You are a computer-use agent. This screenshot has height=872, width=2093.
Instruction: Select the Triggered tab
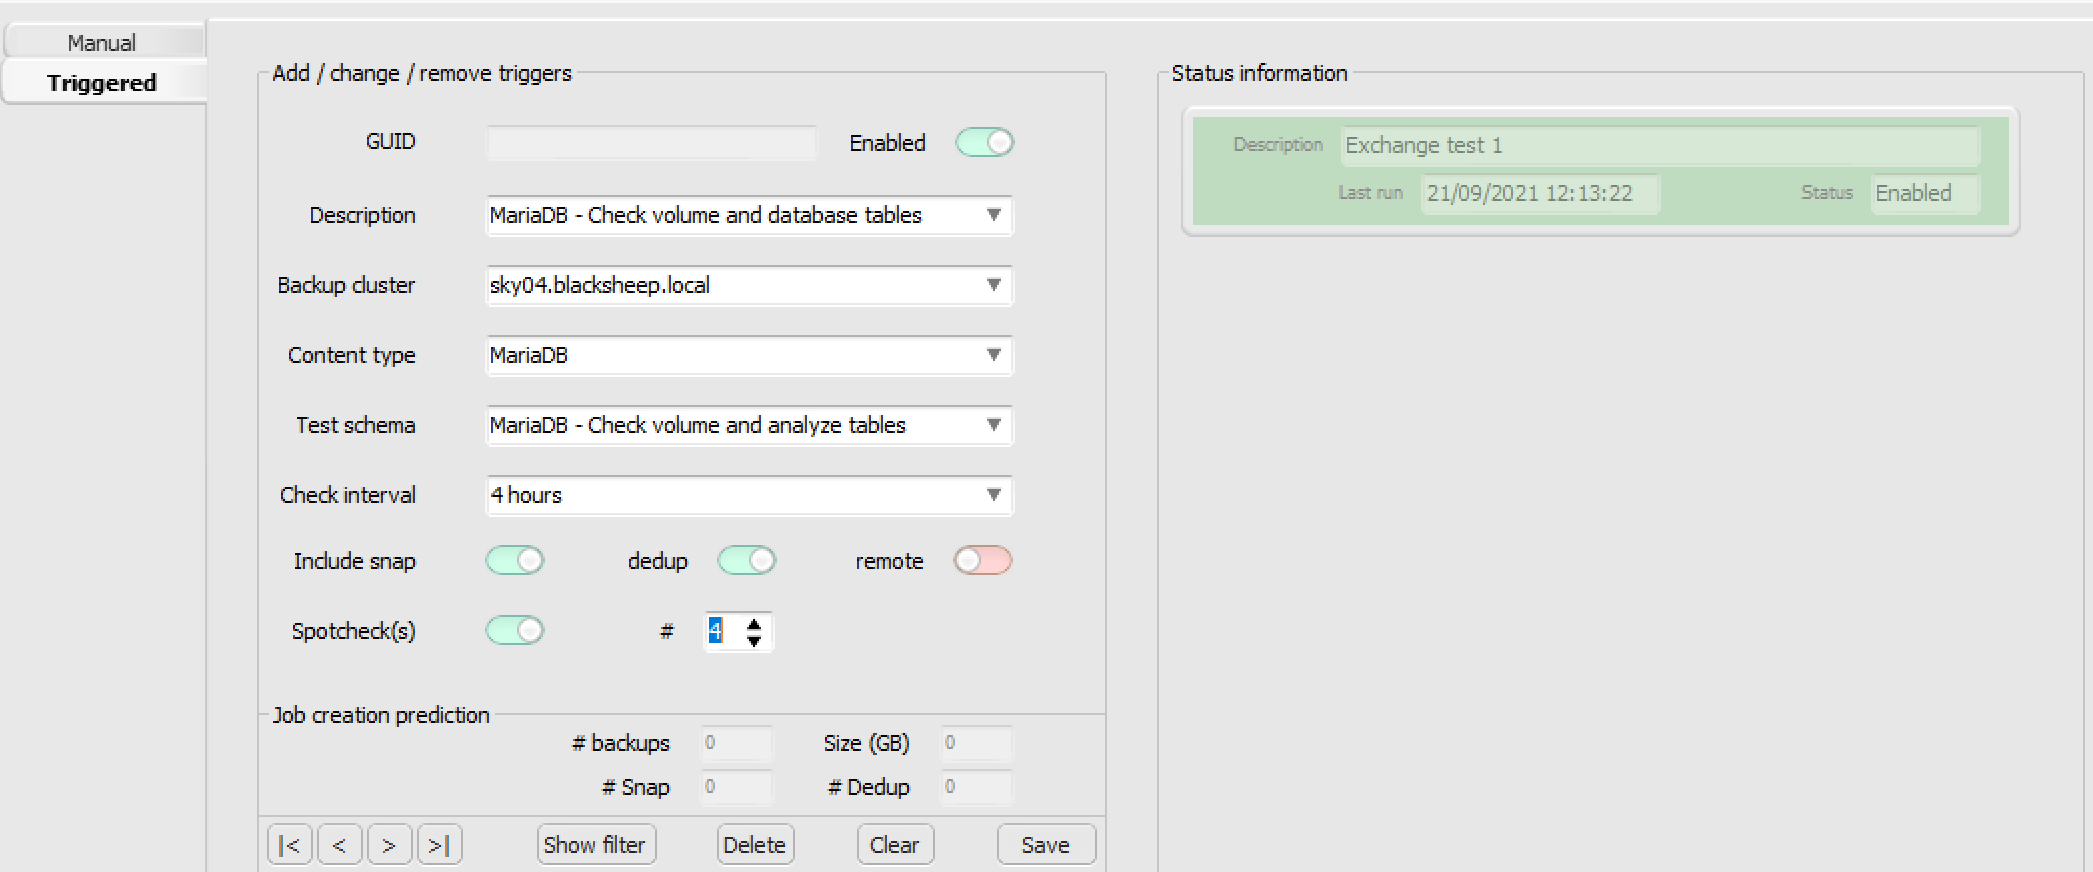point(102,83)
